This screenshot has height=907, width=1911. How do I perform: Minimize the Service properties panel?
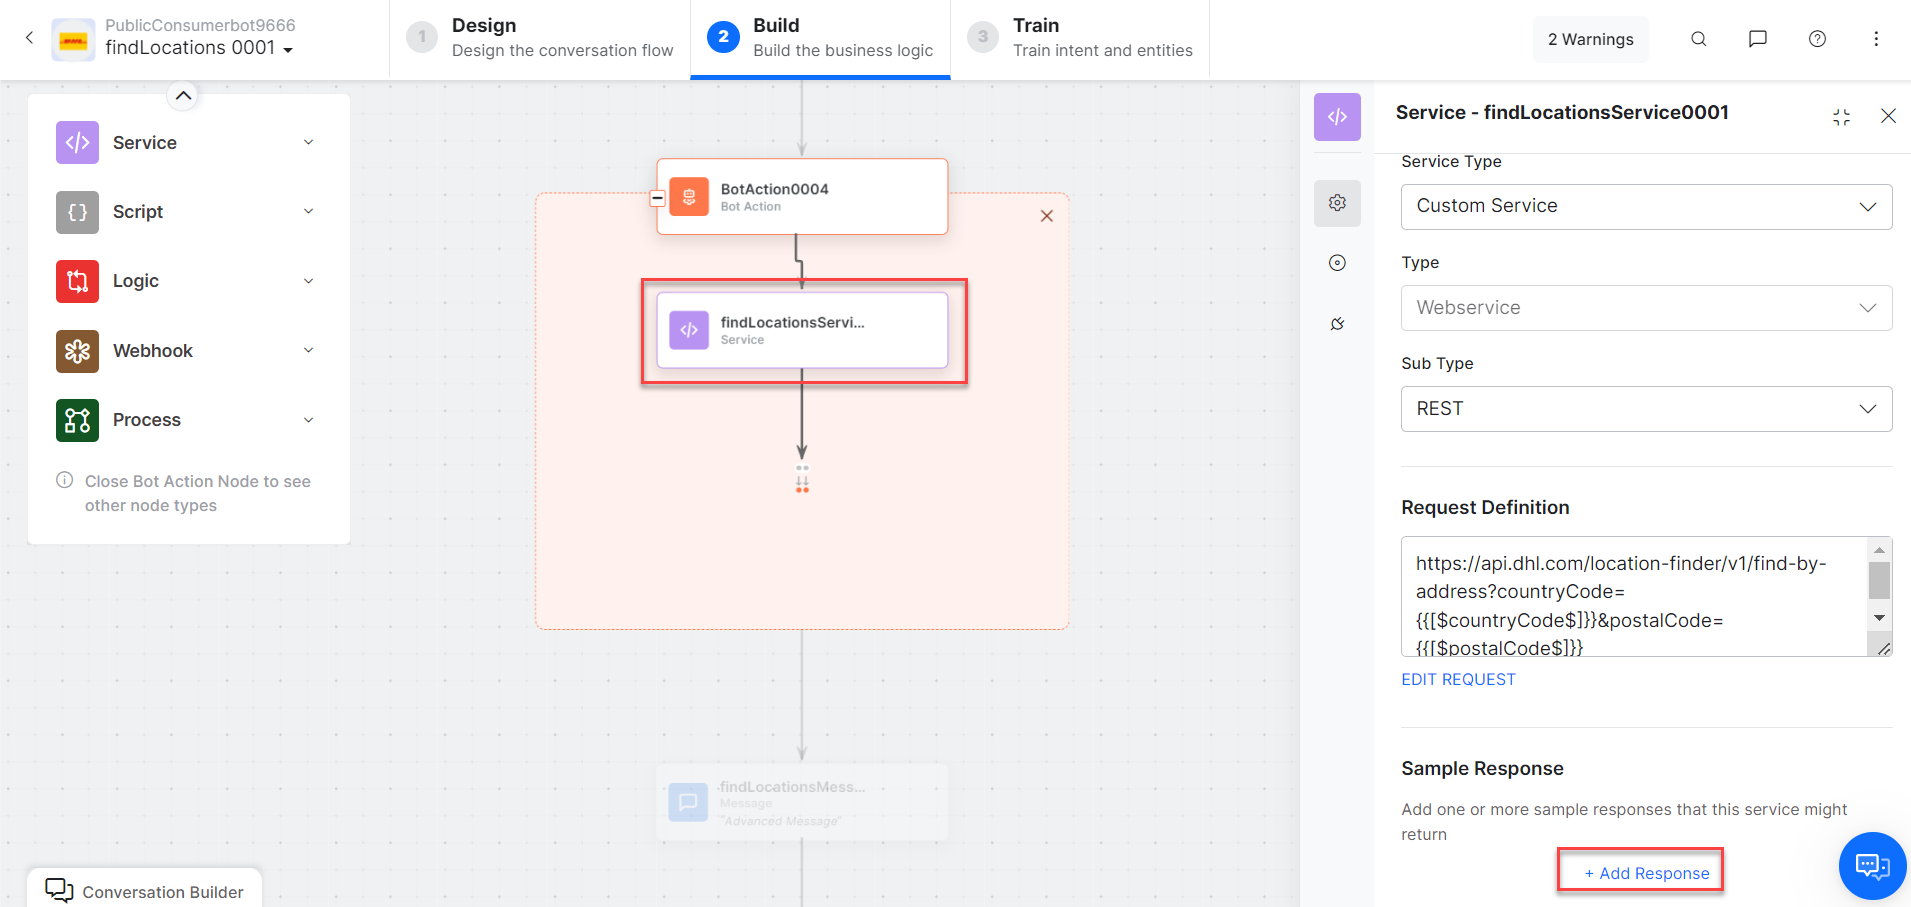point(1841,117)
